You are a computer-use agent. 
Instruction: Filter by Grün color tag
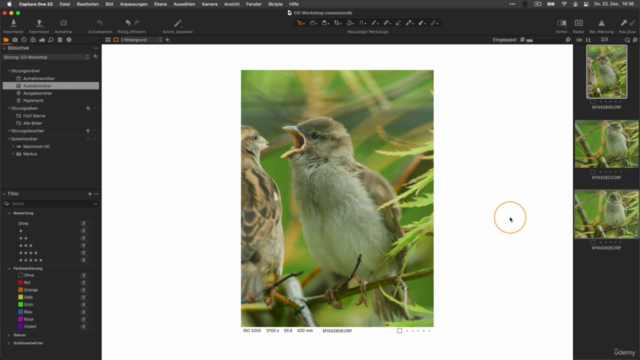(x=26, y=304)
